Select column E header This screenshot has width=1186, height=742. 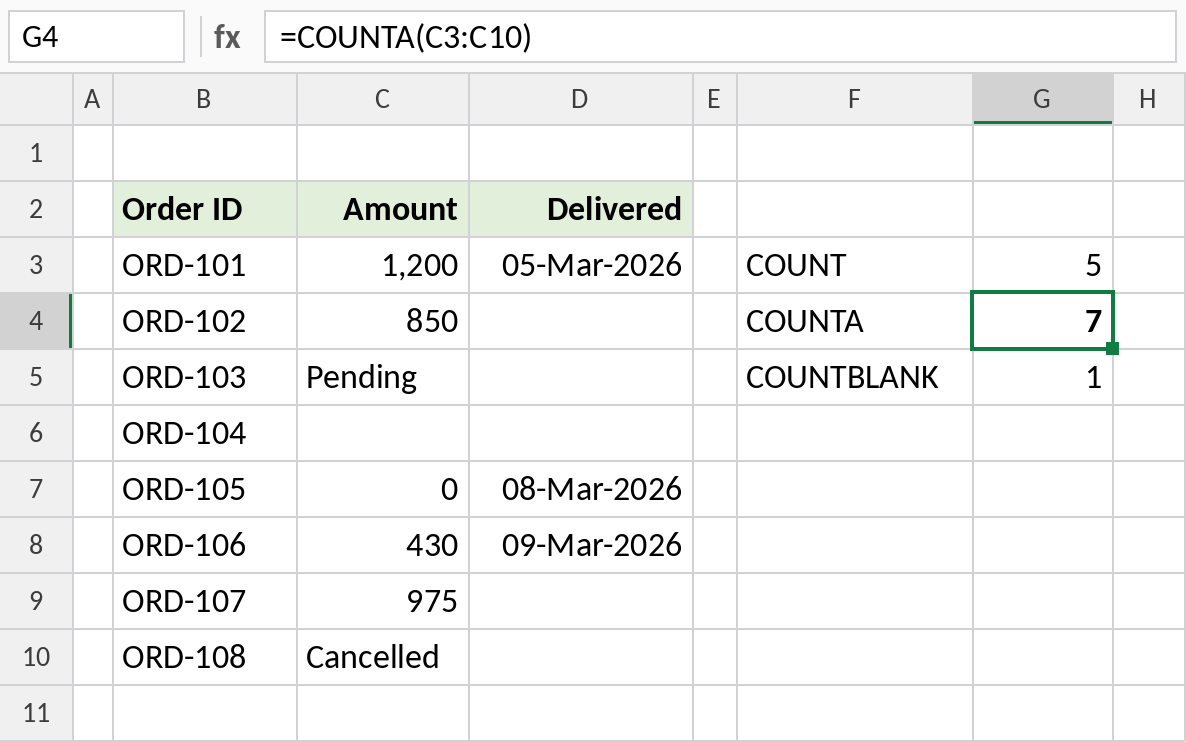click(714, 99)
